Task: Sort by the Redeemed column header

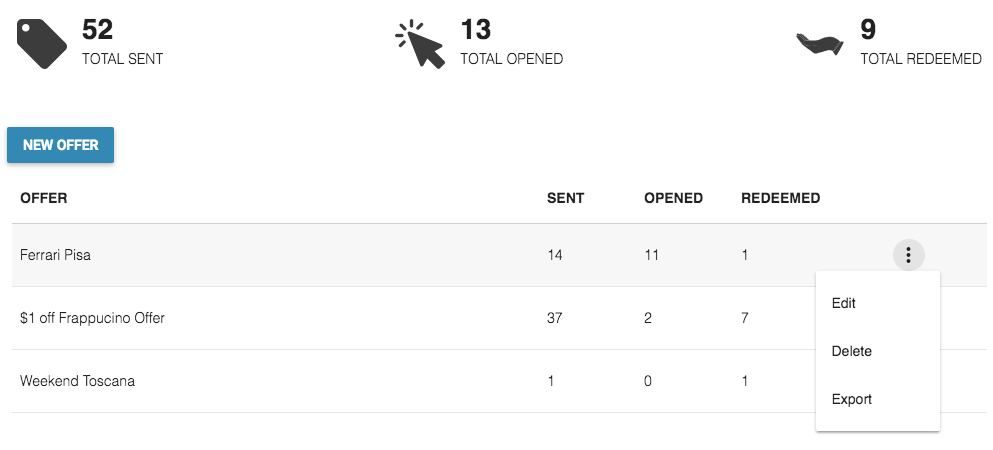Action: [780, 198]
